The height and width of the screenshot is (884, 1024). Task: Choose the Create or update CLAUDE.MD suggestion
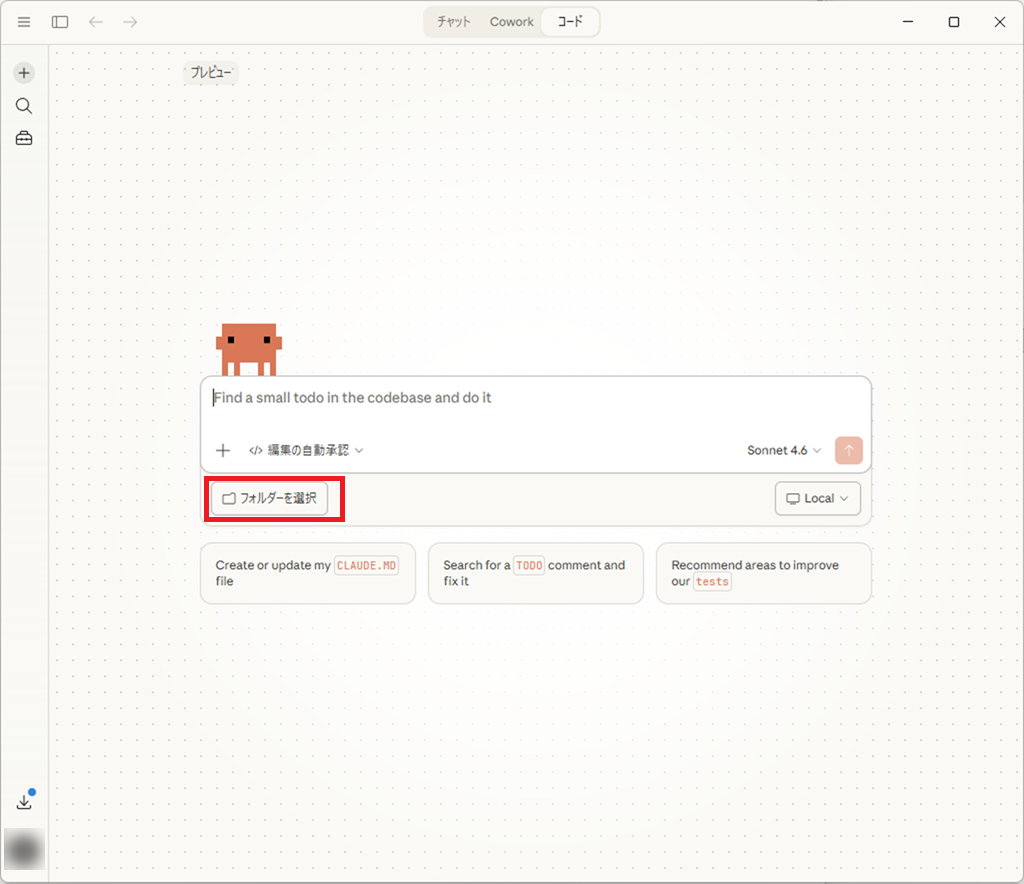click(x=307, y=573)
